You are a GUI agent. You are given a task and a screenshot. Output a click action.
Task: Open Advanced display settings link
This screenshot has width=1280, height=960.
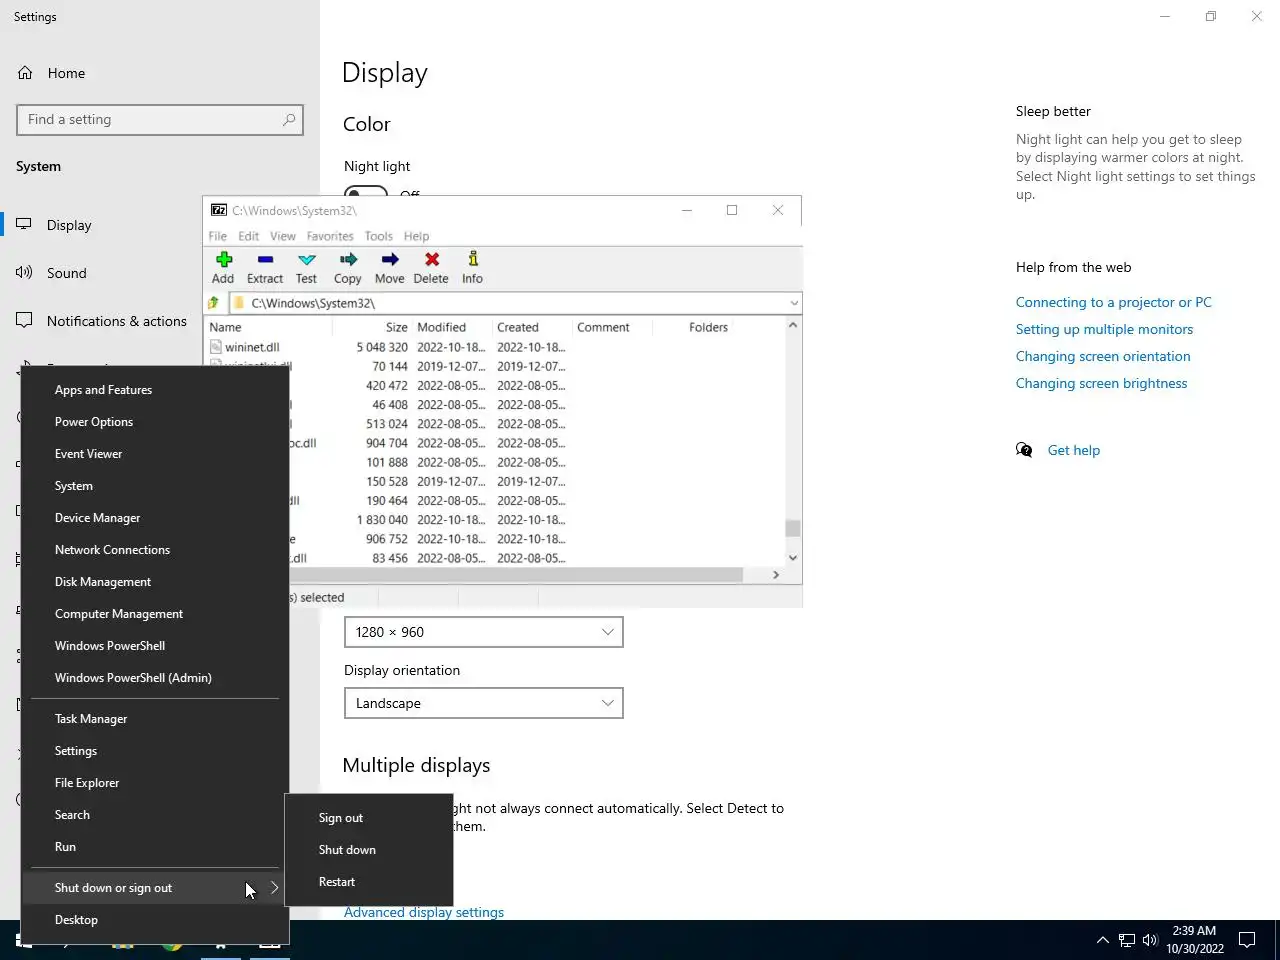pos(424,912)
